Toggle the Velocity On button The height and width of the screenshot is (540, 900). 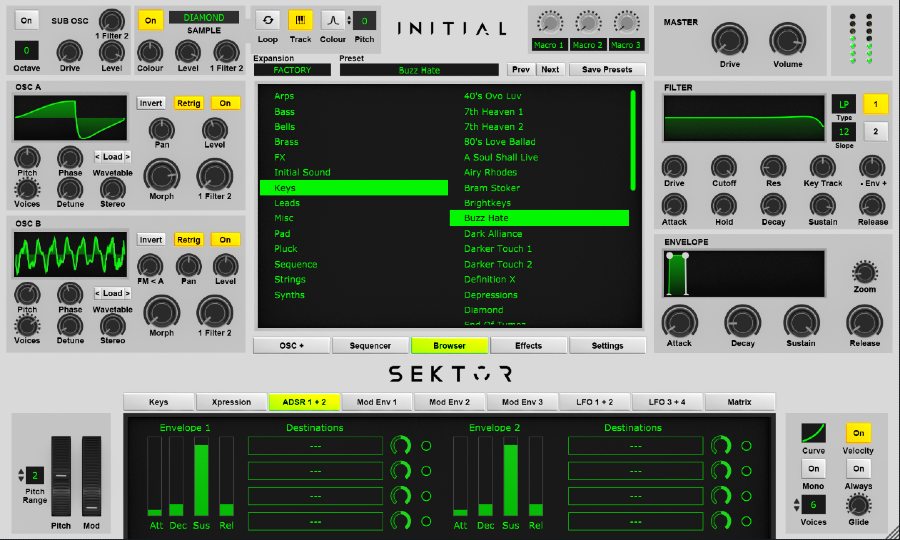tap(859, 433)
